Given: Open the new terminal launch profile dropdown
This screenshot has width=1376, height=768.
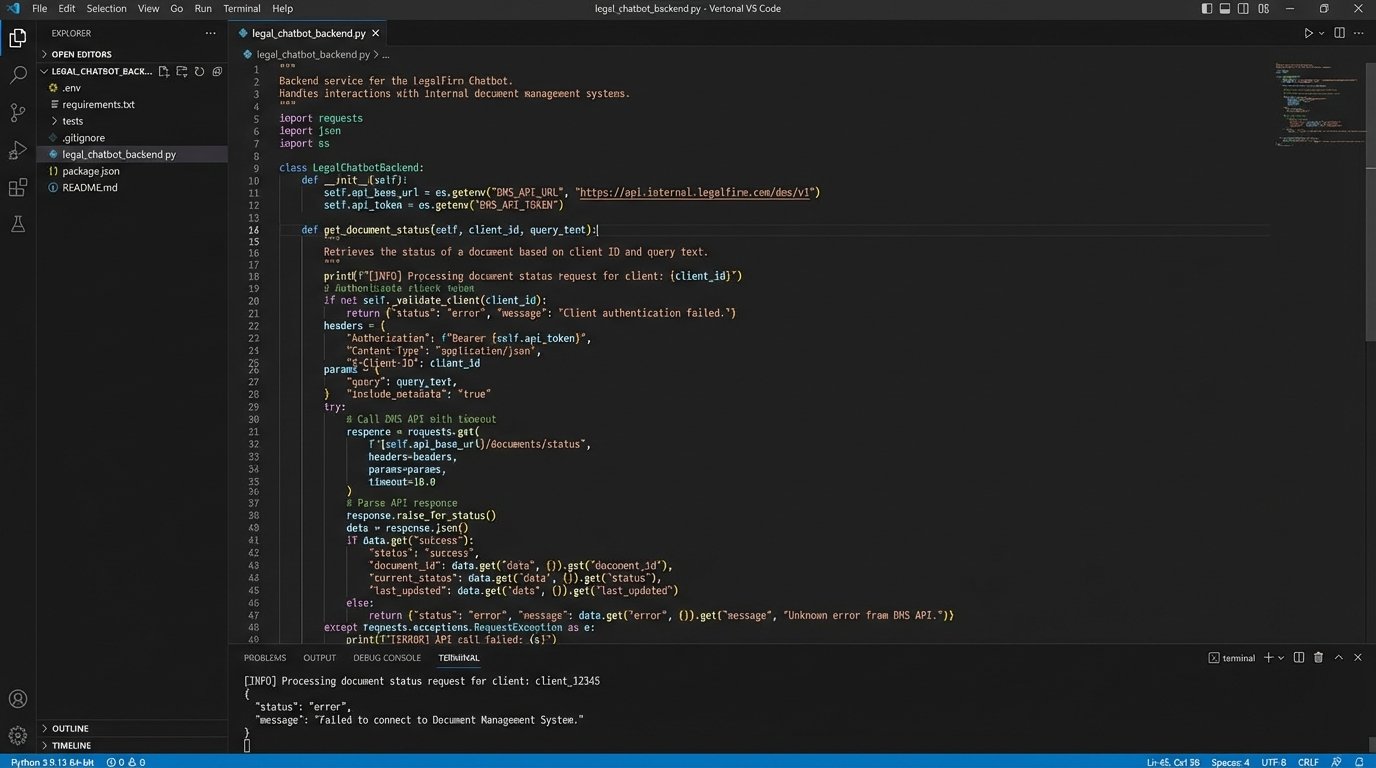Looking at the screenshot, I should point(1282,658).
